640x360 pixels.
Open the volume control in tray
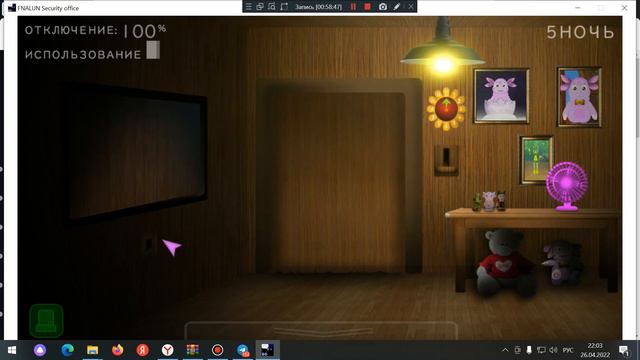pos(553,350)
